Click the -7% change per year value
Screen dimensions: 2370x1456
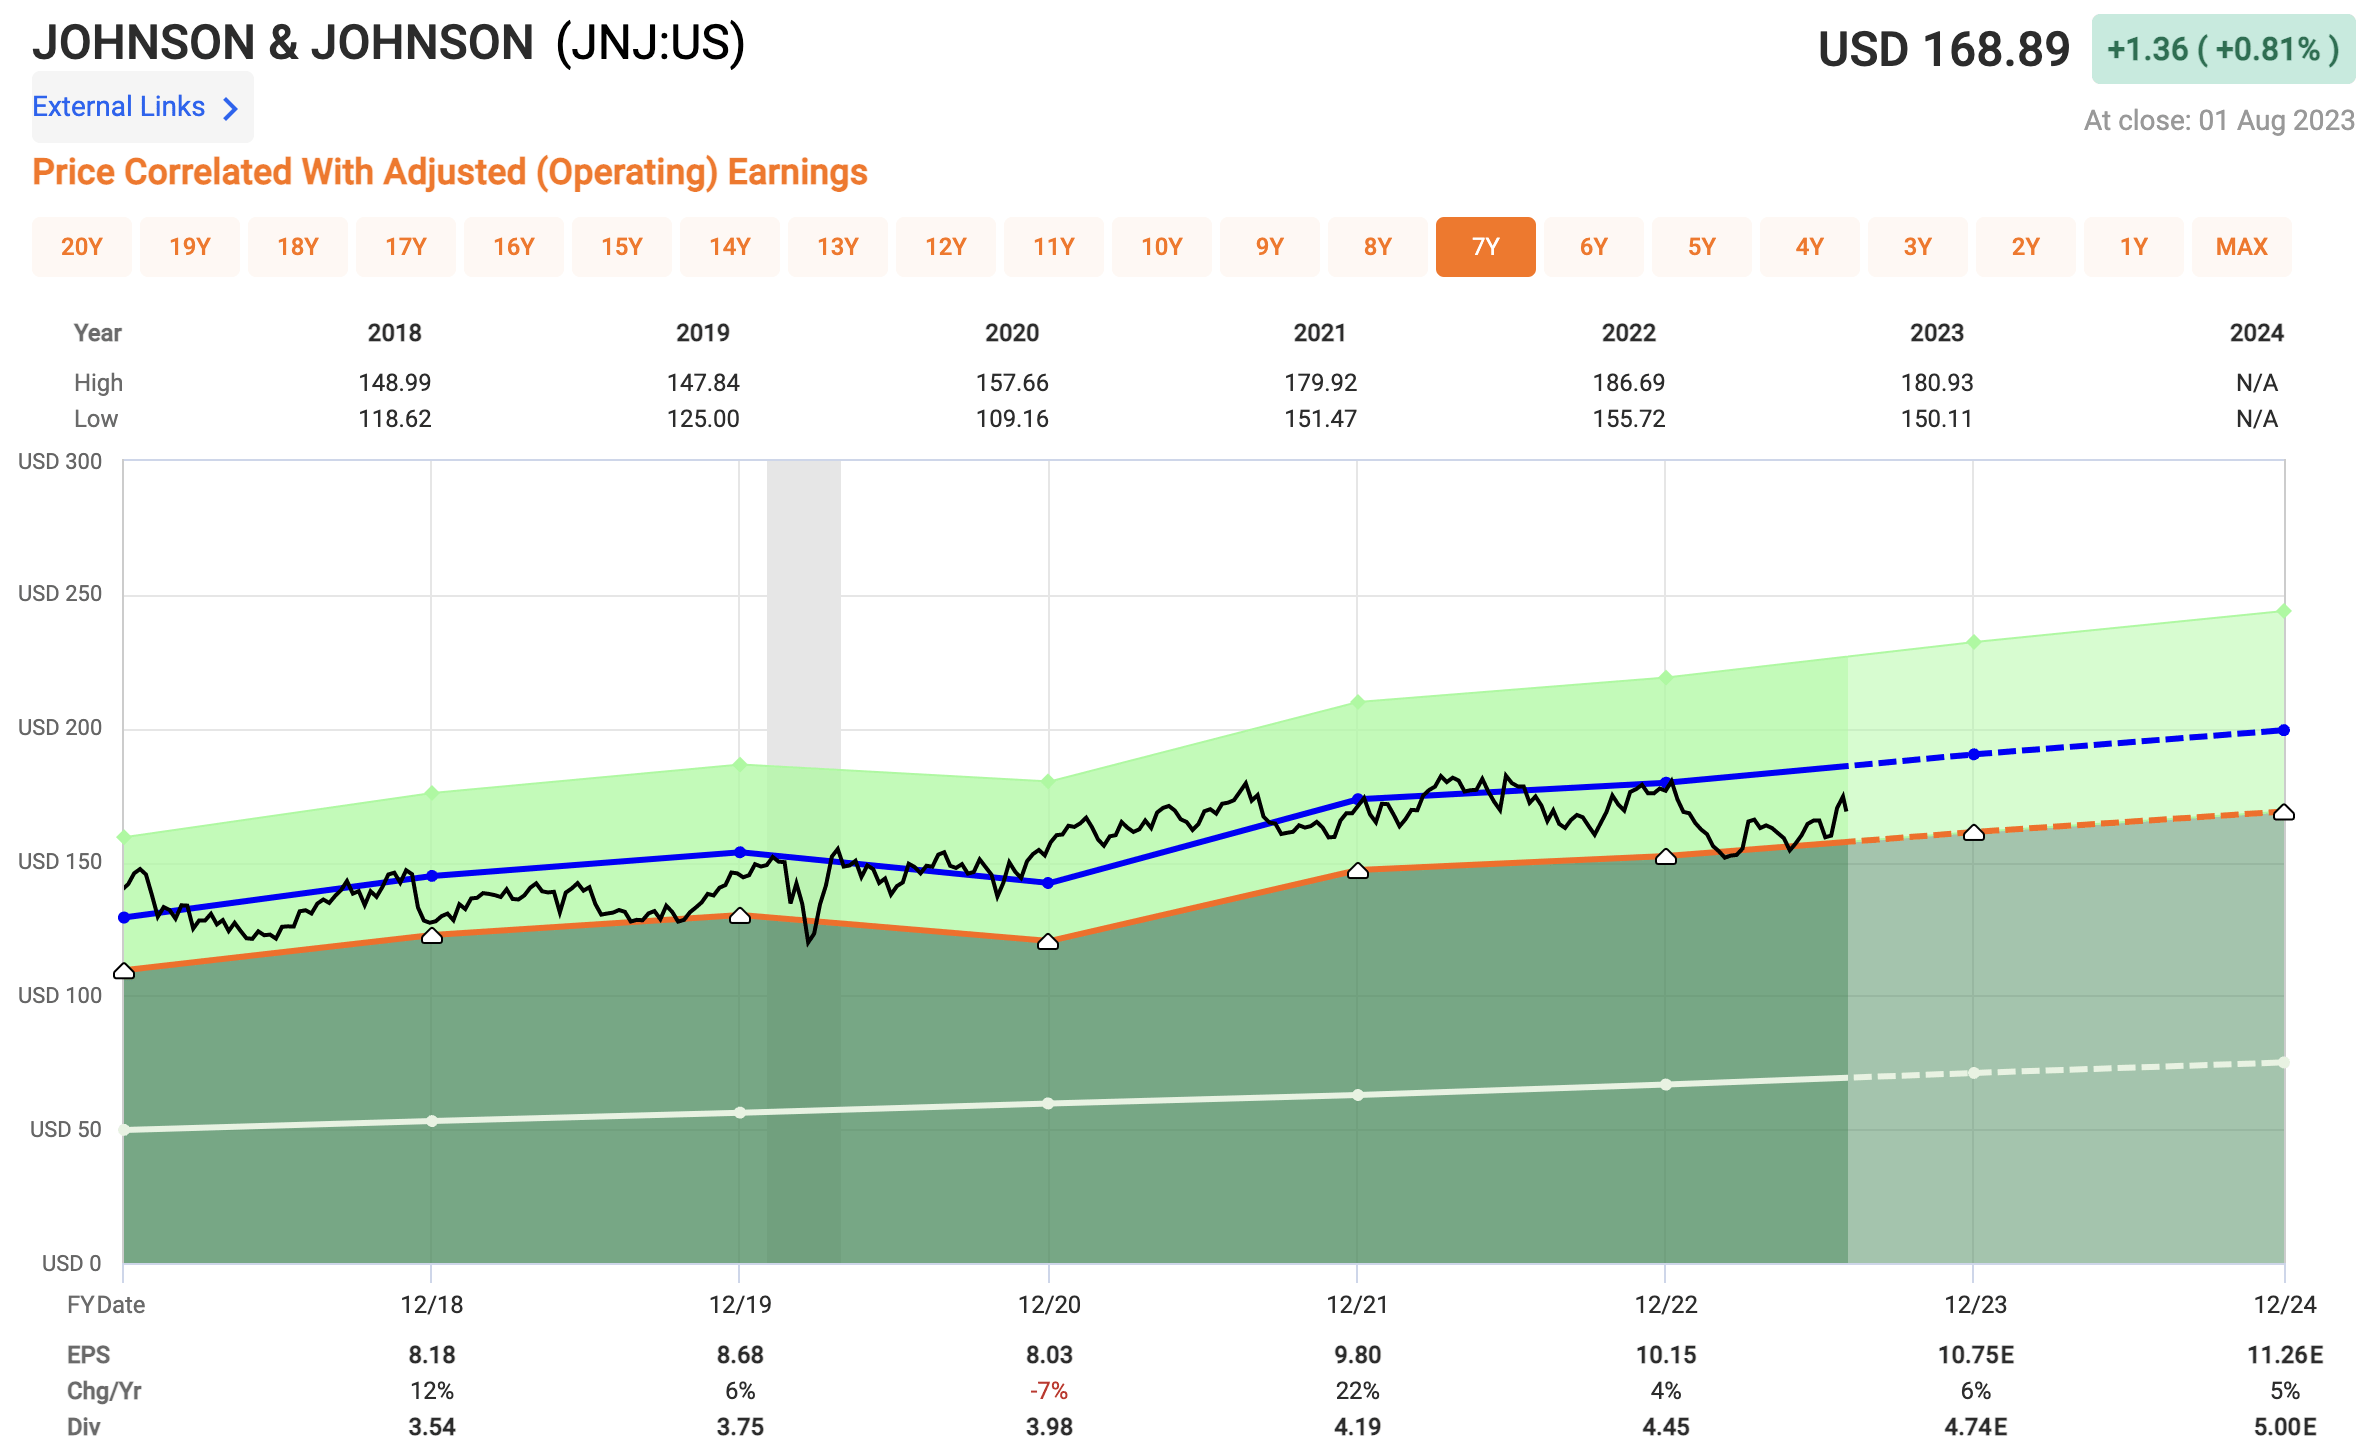[x=1049, y=1391]
